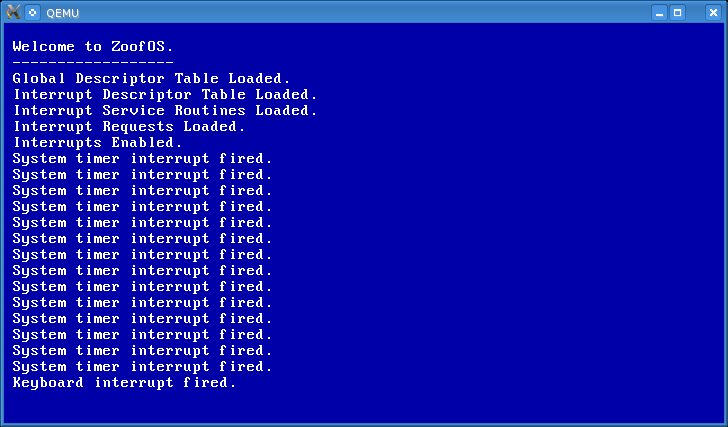Click the blank blue area below keyboard message
Image resolution: width=728 pixels, height=427 pixels.
362,405
